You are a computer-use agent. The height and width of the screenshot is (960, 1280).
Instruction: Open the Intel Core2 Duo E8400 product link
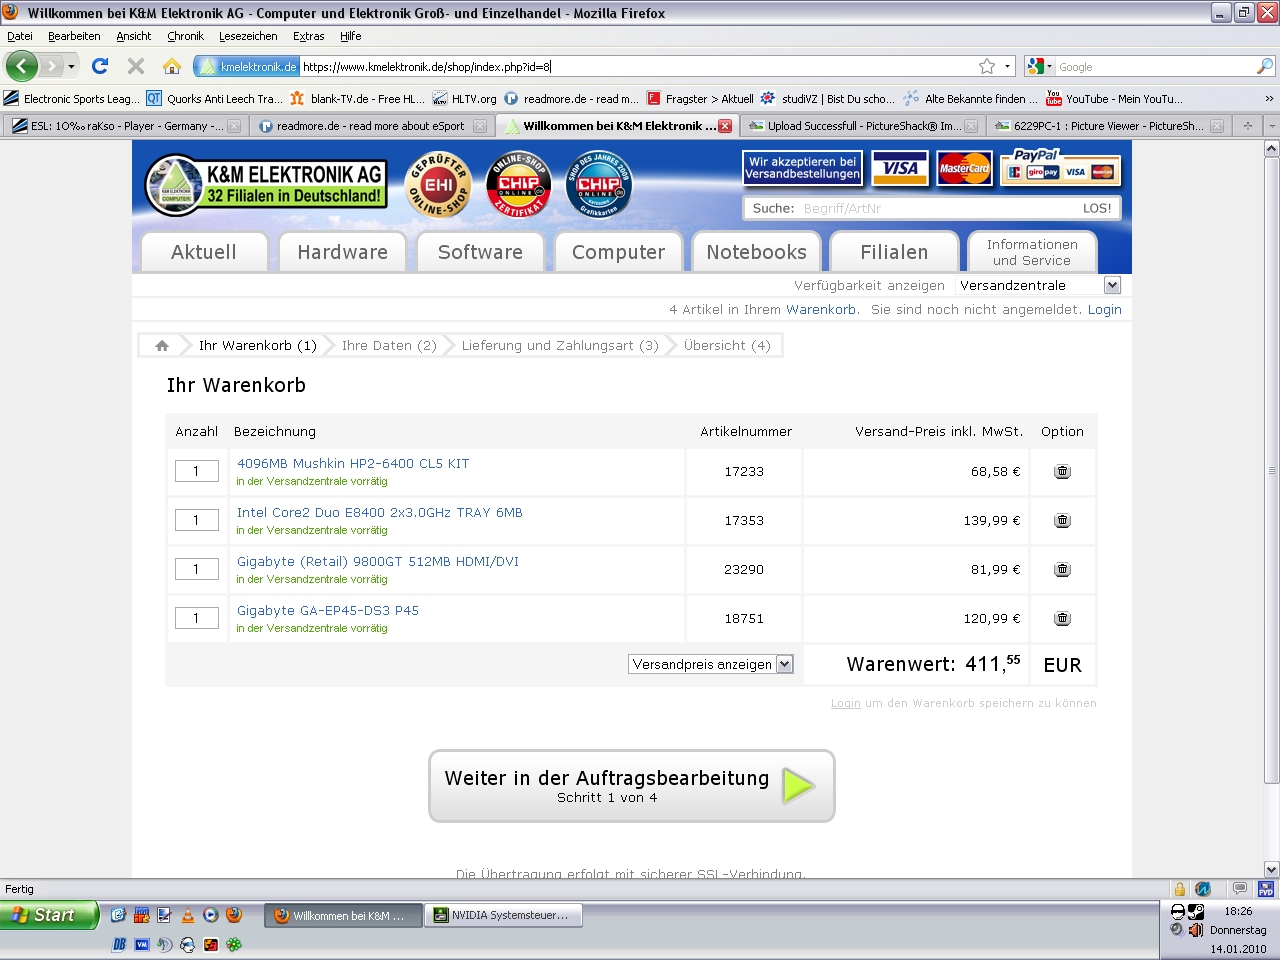pyautogui.click(x=380, y=512)
